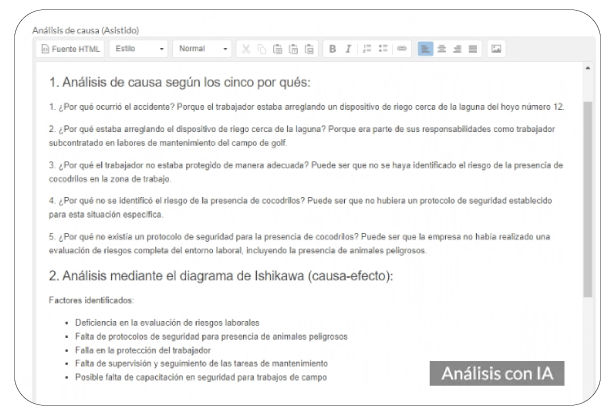Toggle bold formatting

[332, 49]
